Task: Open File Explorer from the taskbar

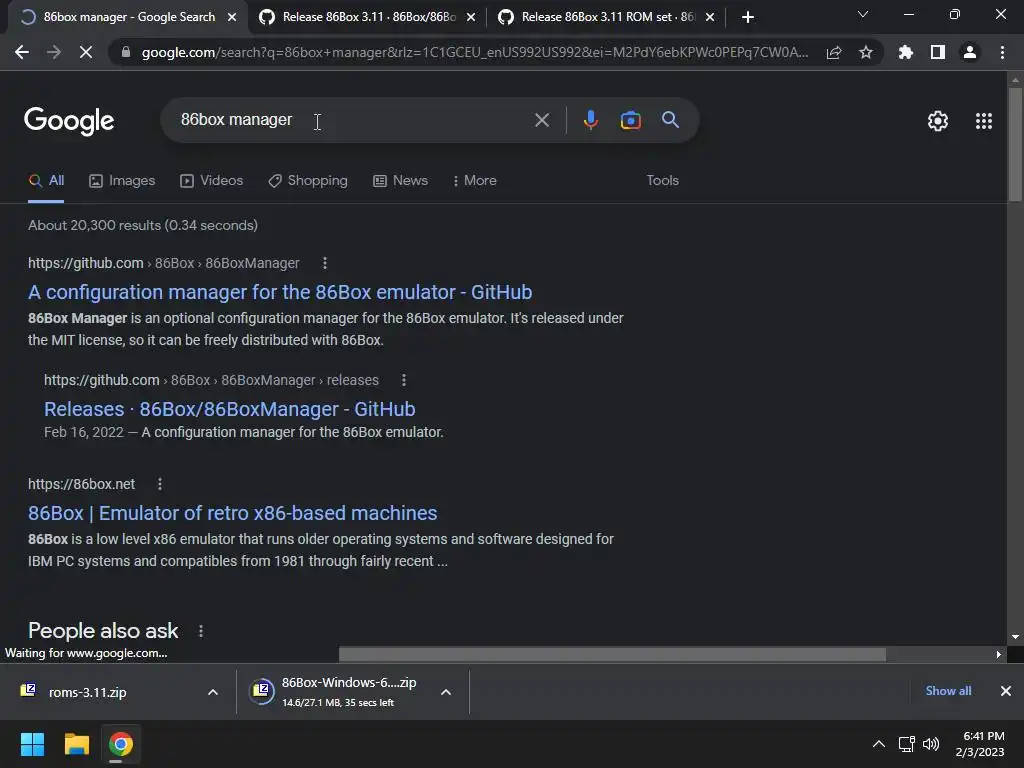Action: [x=76, y=744]
